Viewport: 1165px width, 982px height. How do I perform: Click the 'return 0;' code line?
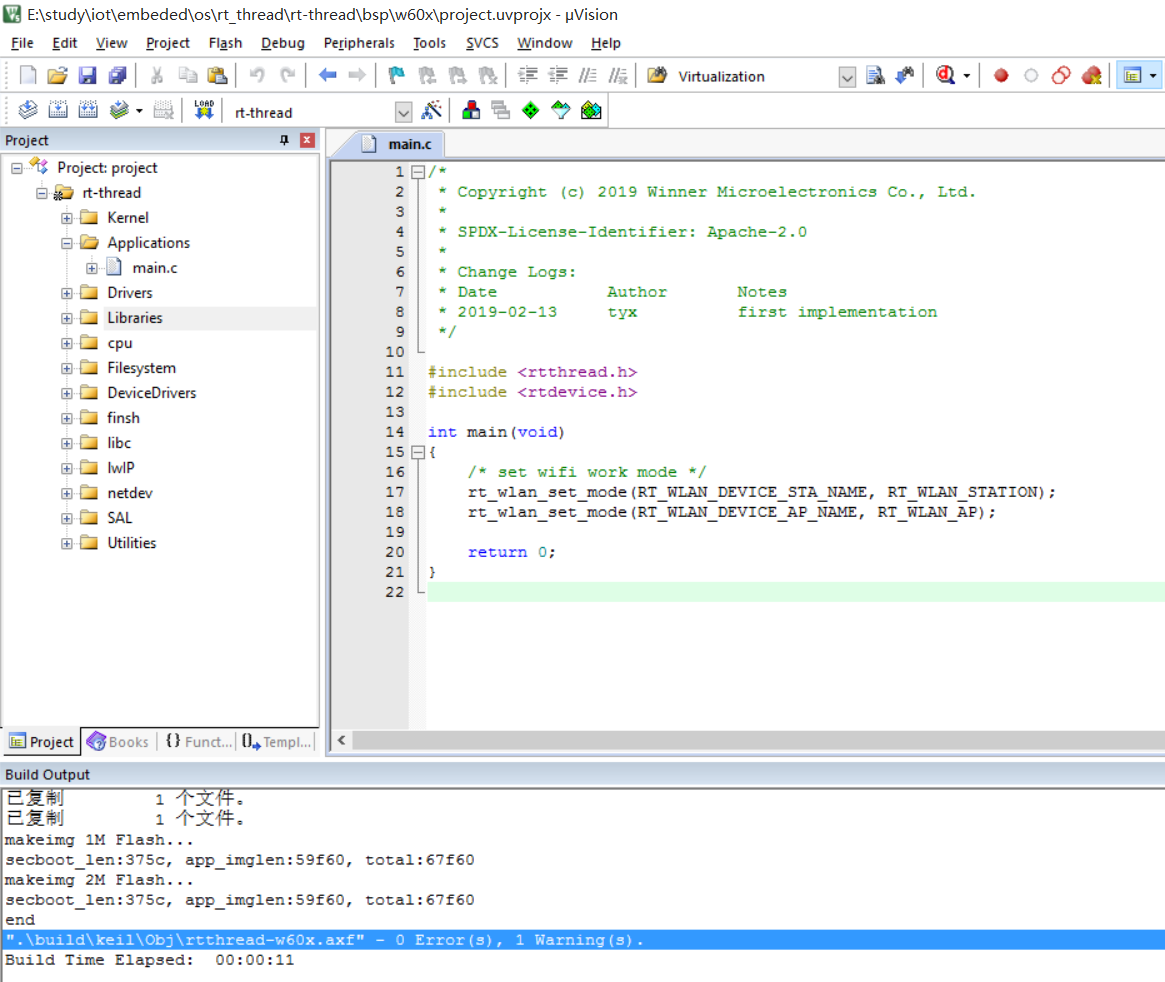tap(511, 553)
